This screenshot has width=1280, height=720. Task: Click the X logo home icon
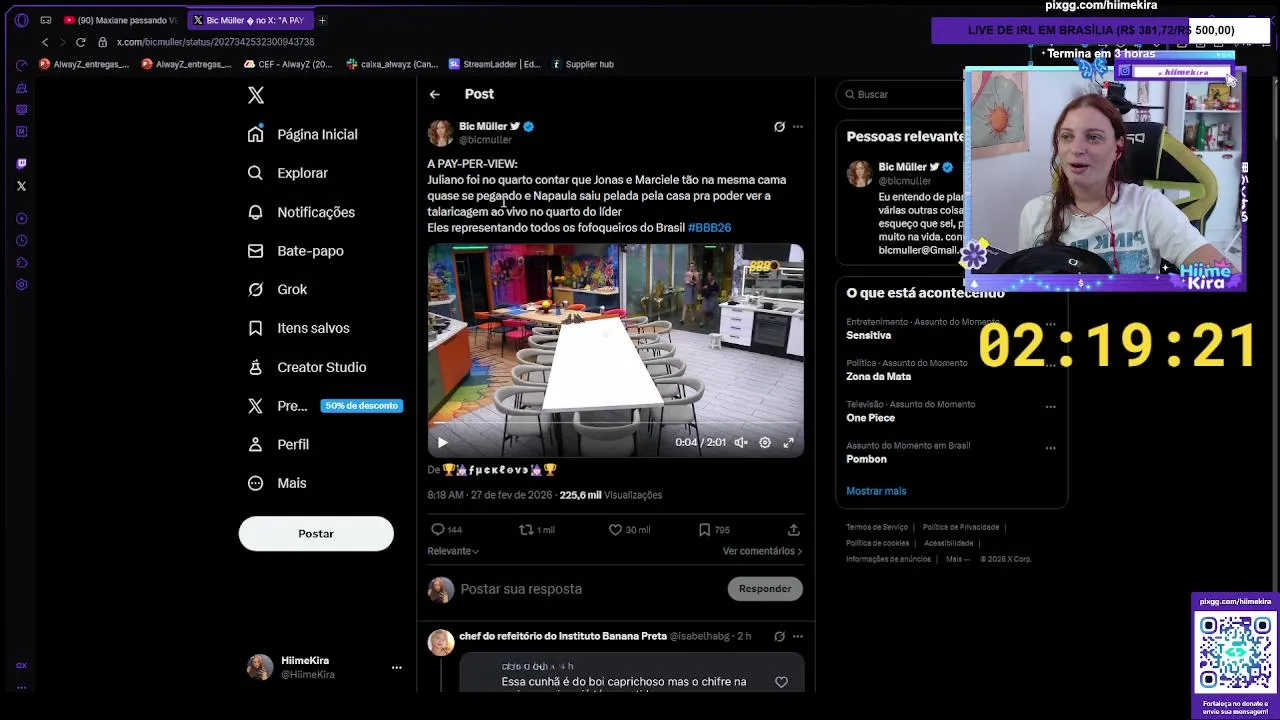coord(256,95)
